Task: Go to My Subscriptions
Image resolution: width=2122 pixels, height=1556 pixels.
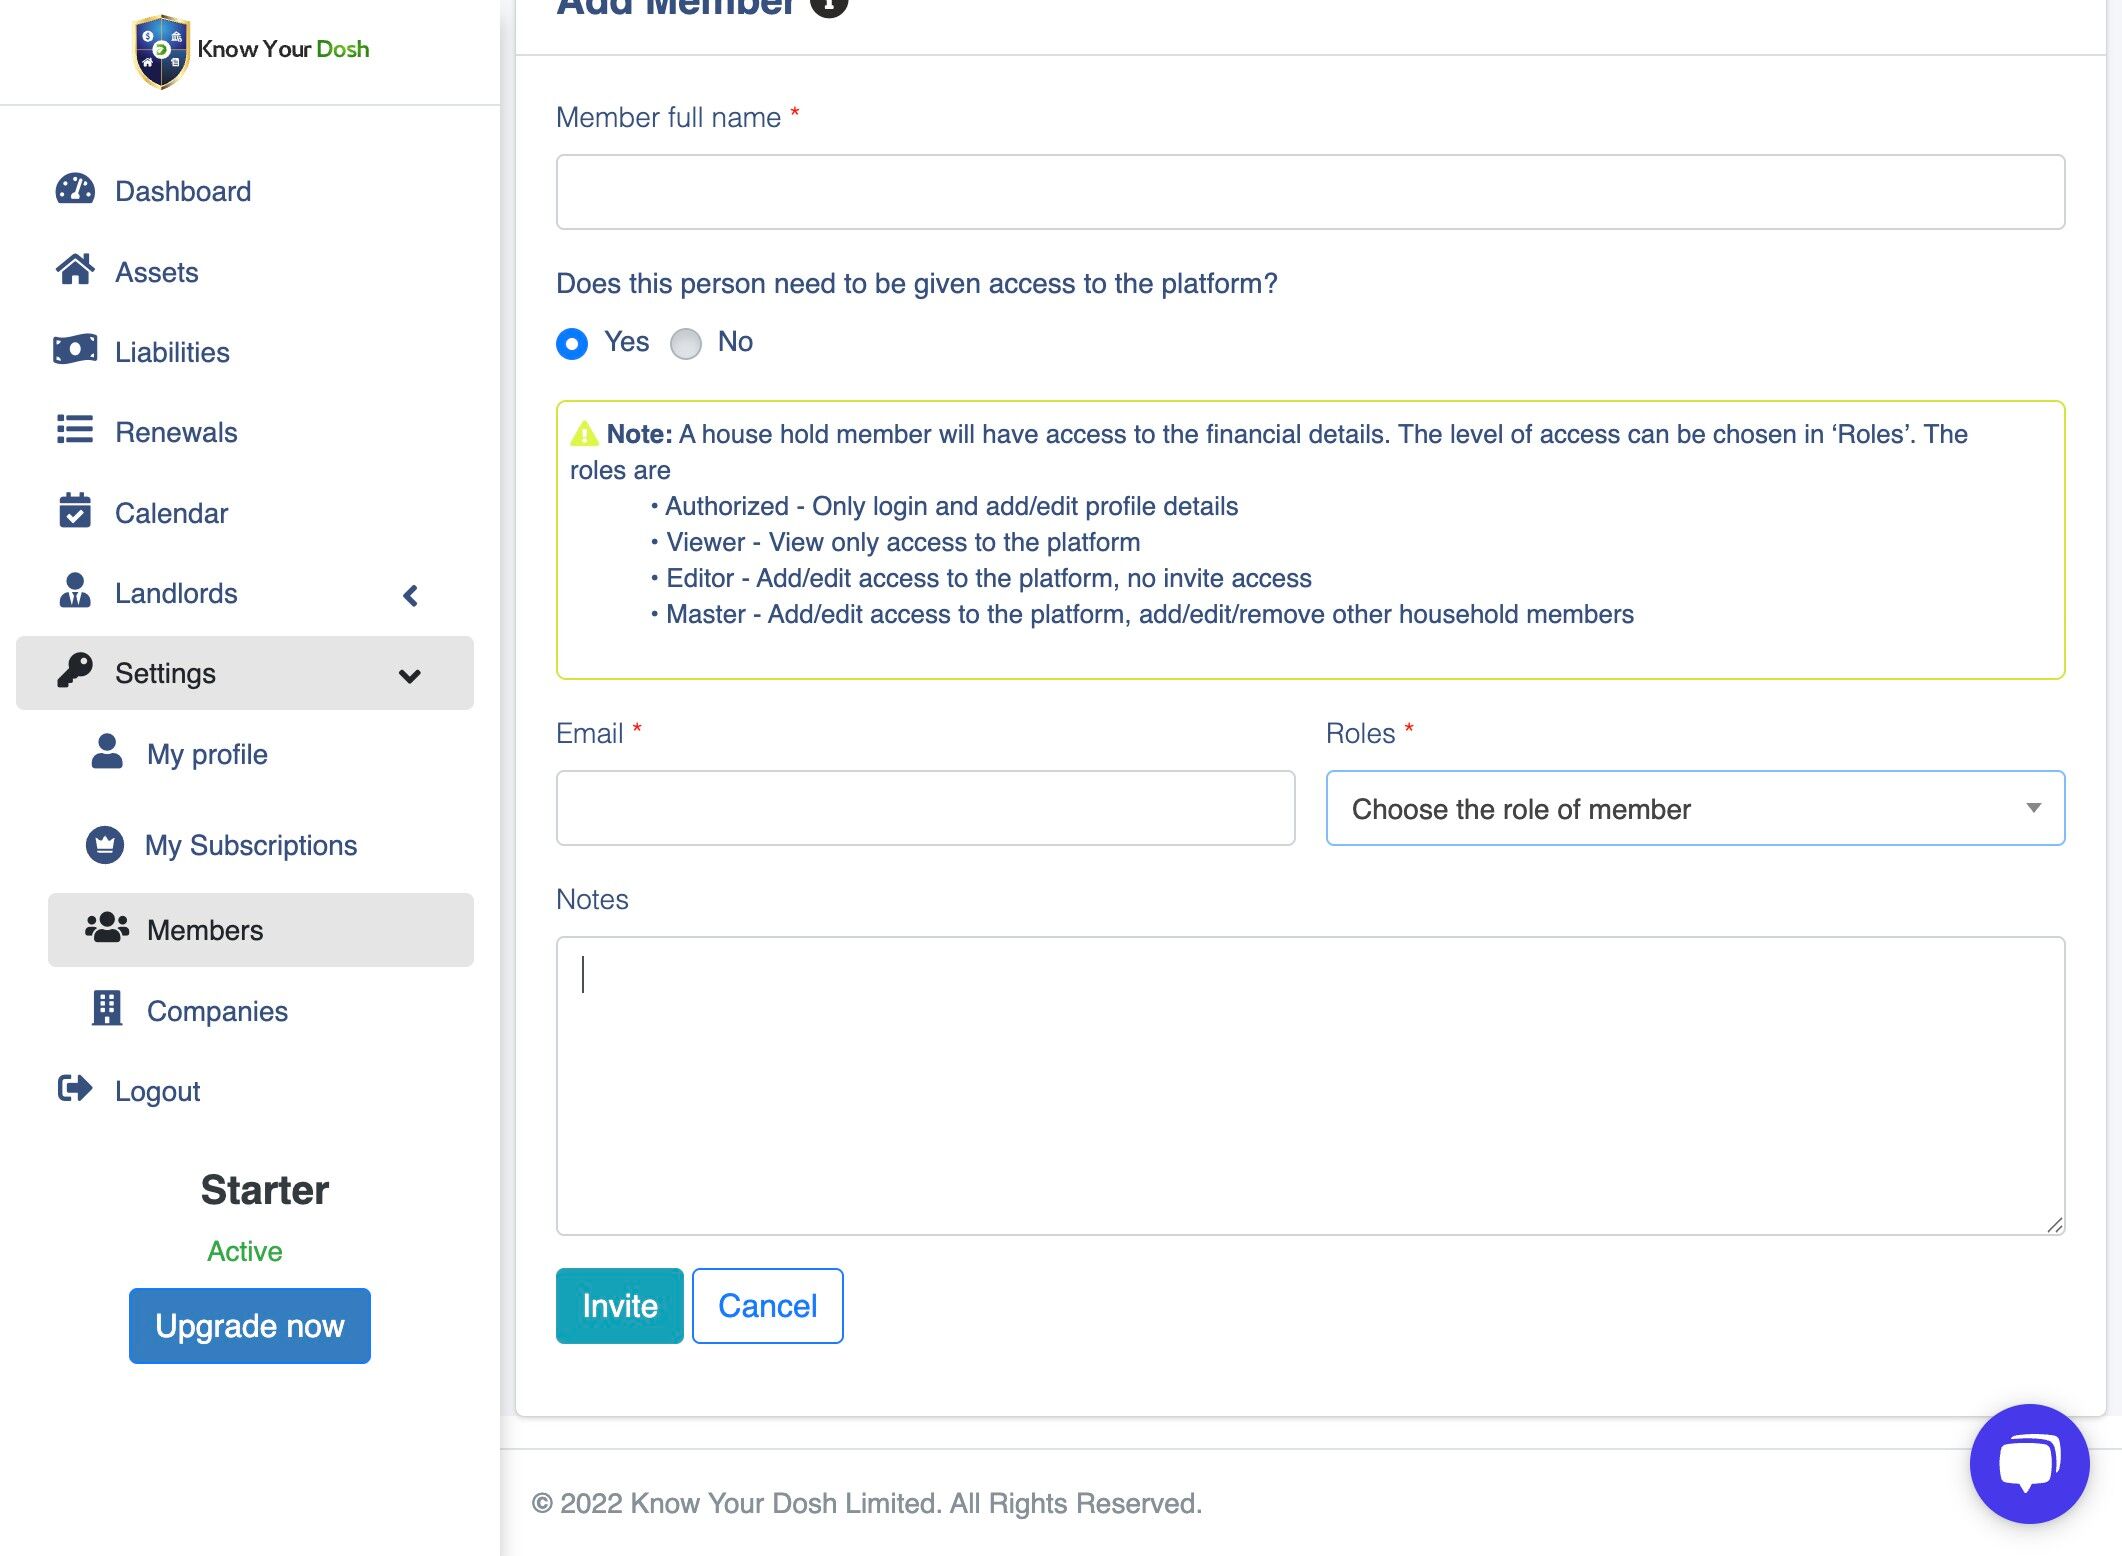Action: (250, 845)
